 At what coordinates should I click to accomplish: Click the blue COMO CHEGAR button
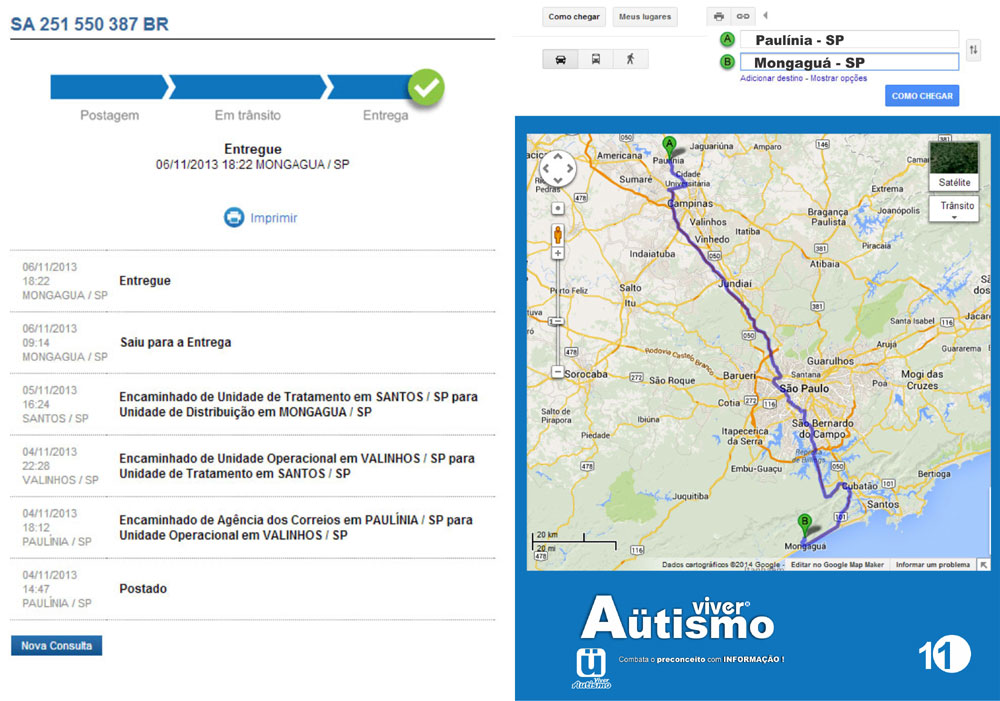tap(921, 96)
